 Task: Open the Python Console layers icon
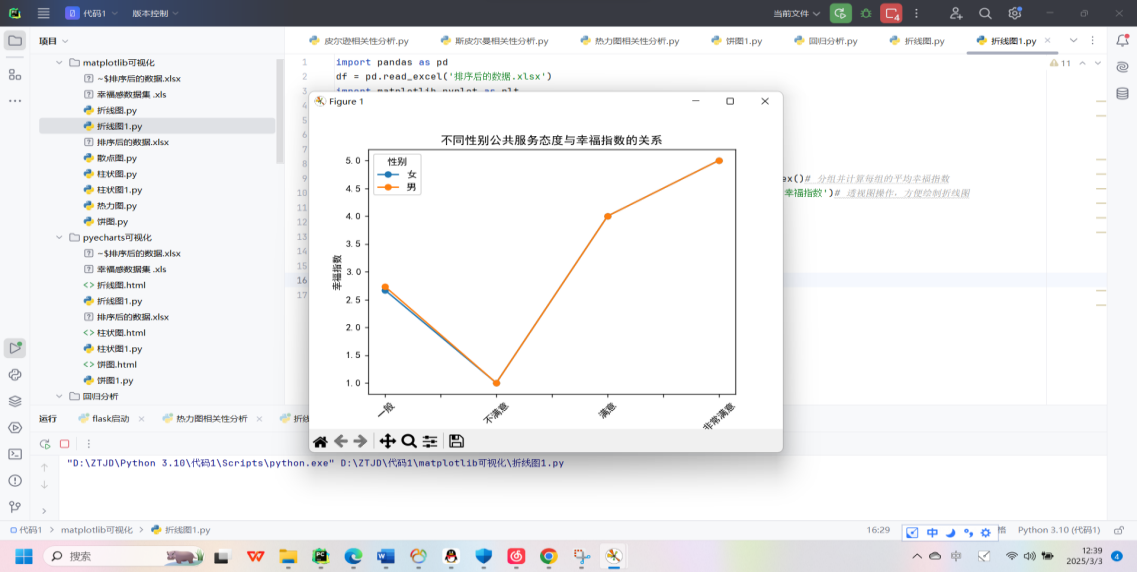[x=15, y=401]
